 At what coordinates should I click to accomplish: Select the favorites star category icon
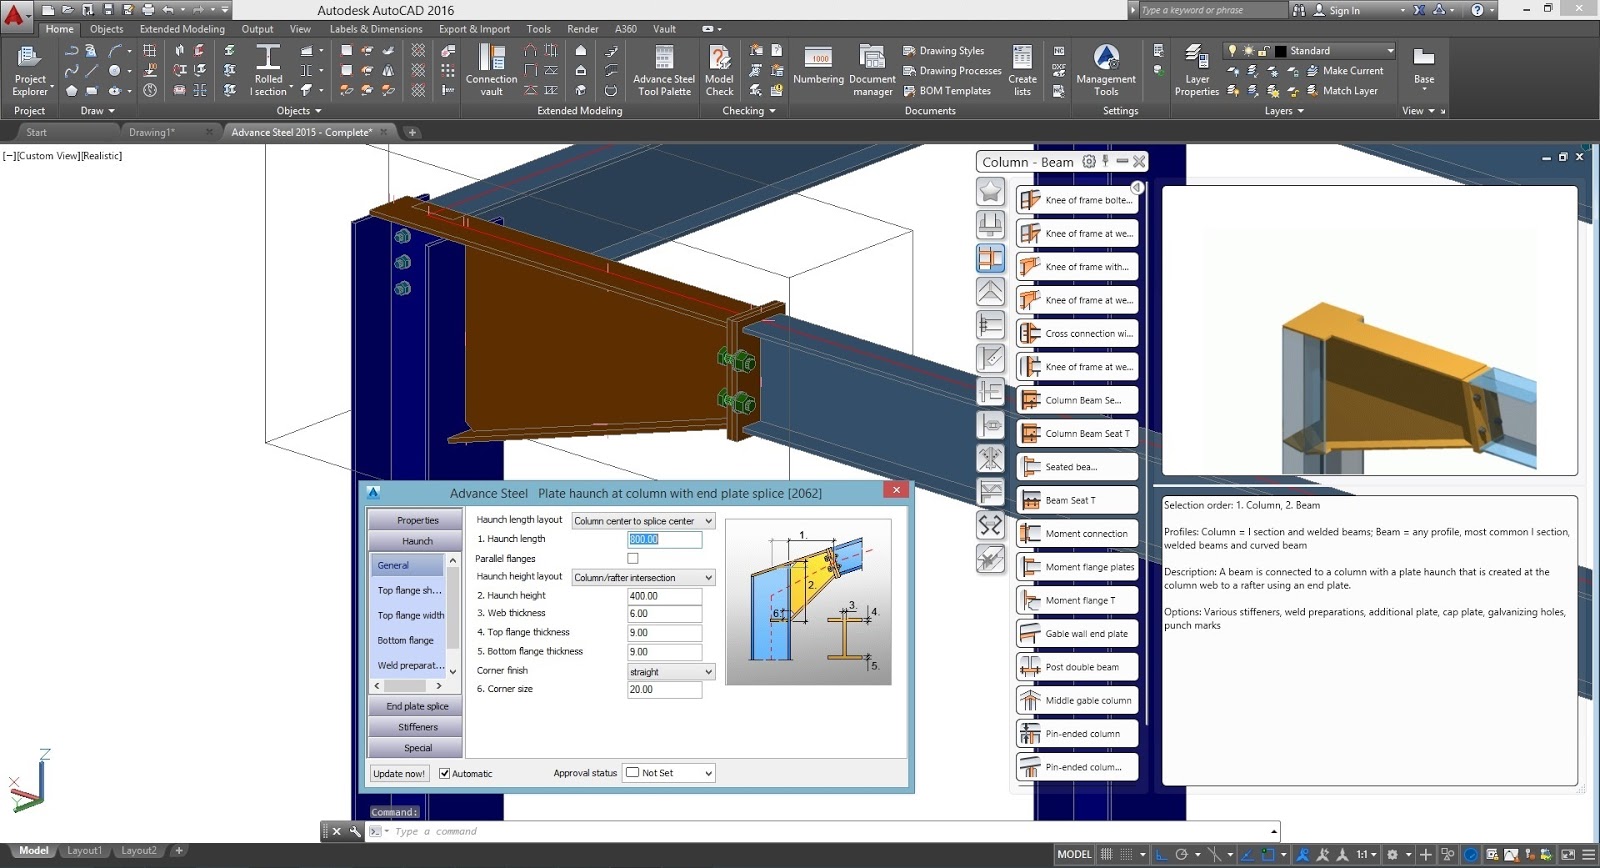coord(990,192)
